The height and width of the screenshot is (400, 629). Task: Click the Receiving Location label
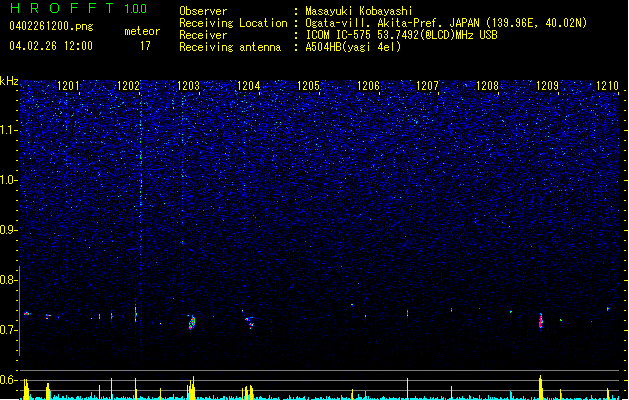[233, 23]
